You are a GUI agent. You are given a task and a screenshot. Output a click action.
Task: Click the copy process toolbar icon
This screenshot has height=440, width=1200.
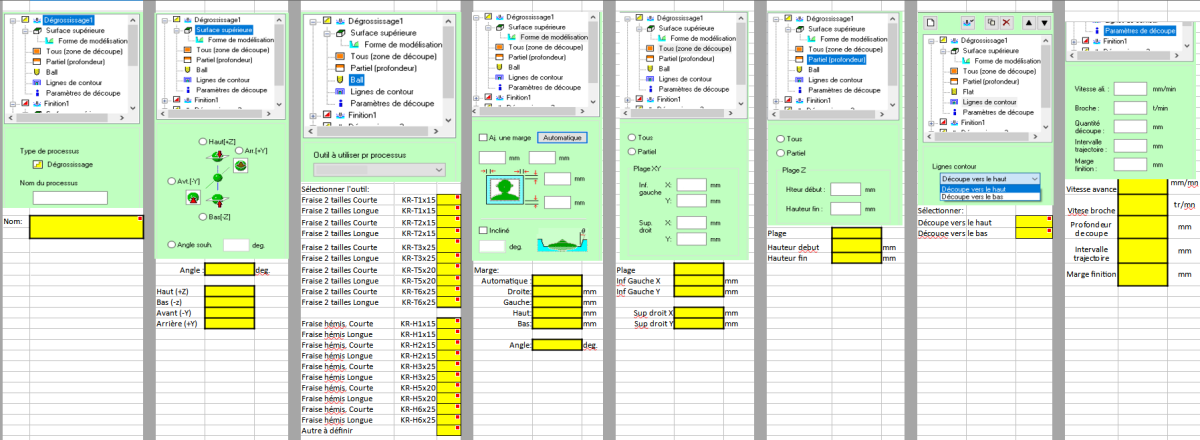991,22
